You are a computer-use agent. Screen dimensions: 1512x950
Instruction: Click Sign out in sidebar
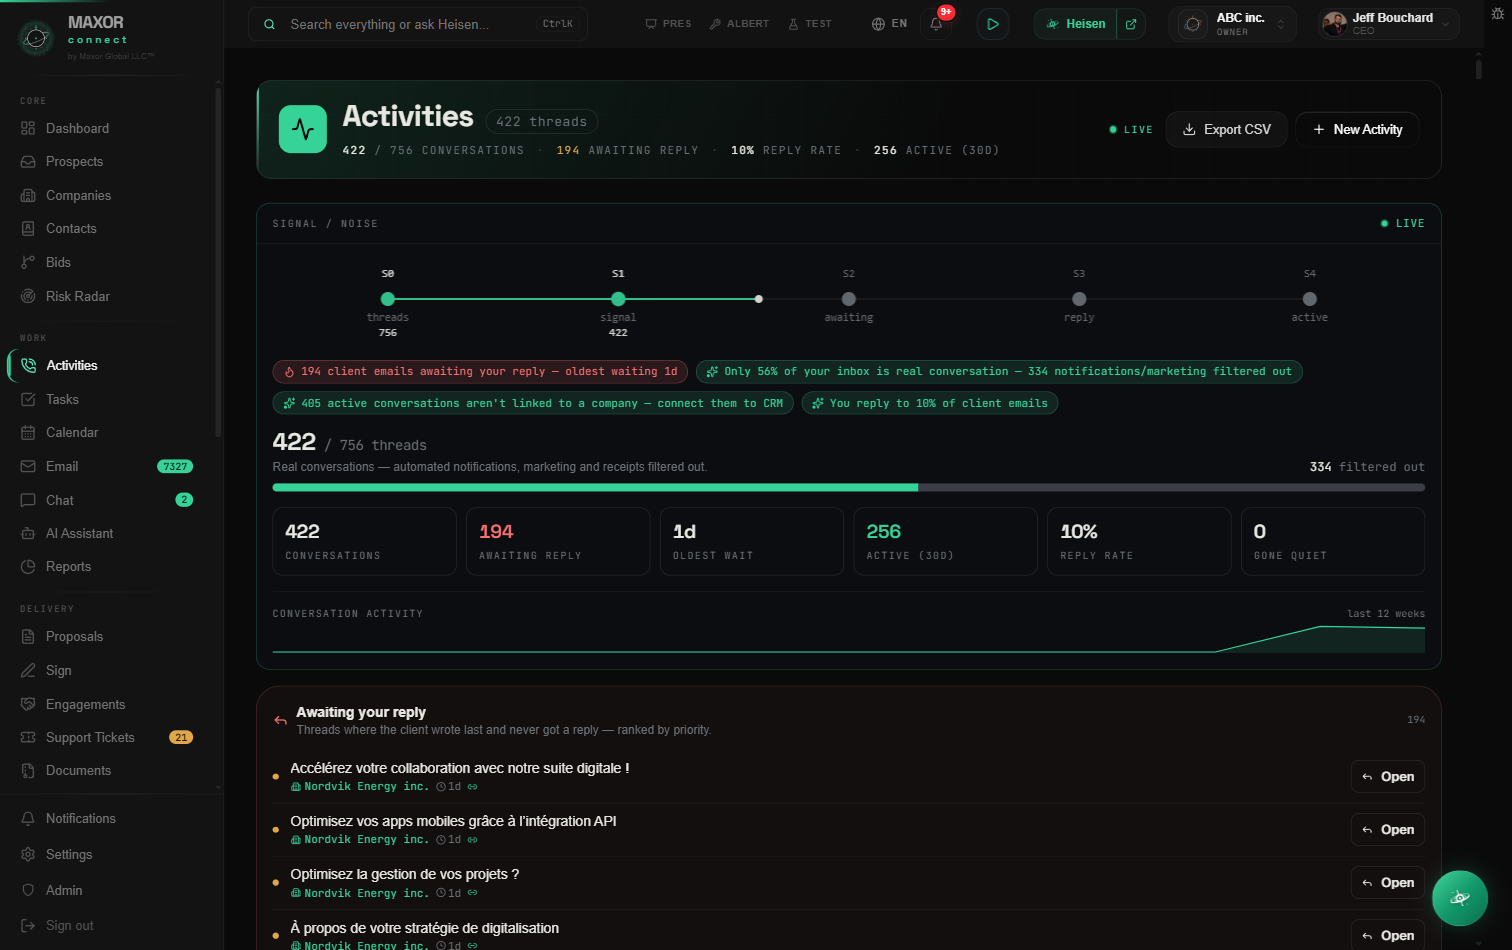pyautogui.click(x=110, y=926)
